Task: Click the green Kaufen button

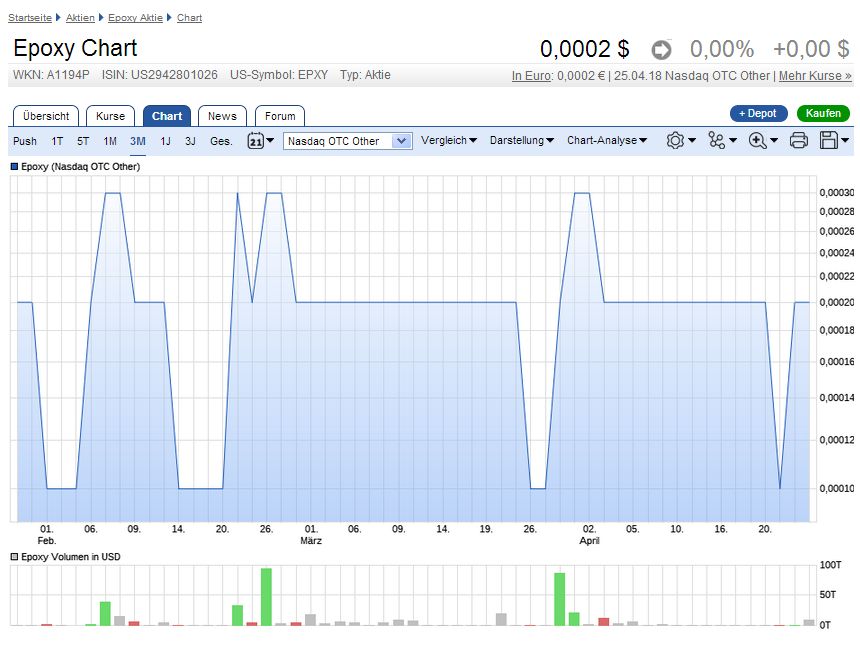Action: (823, 114)
